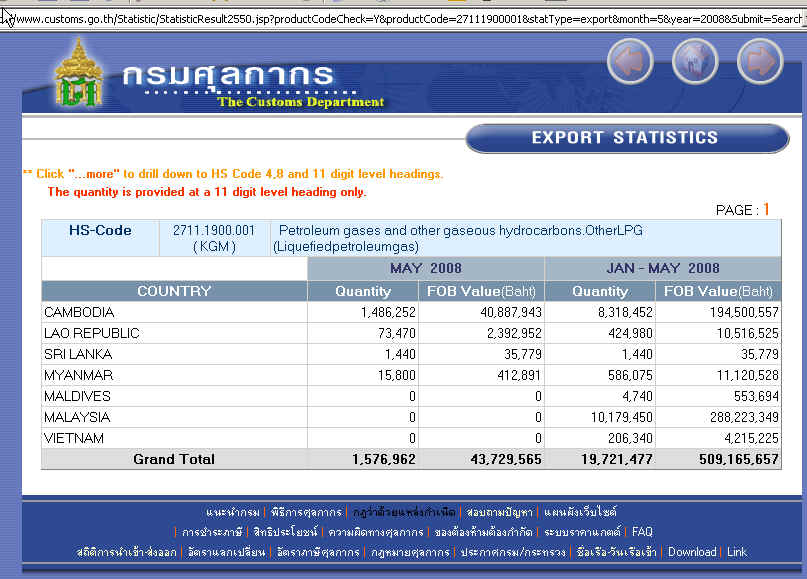Click grand total May quantity 1,576,962
The height and width of the screenshot is (579, 807).
click(384, 459)
